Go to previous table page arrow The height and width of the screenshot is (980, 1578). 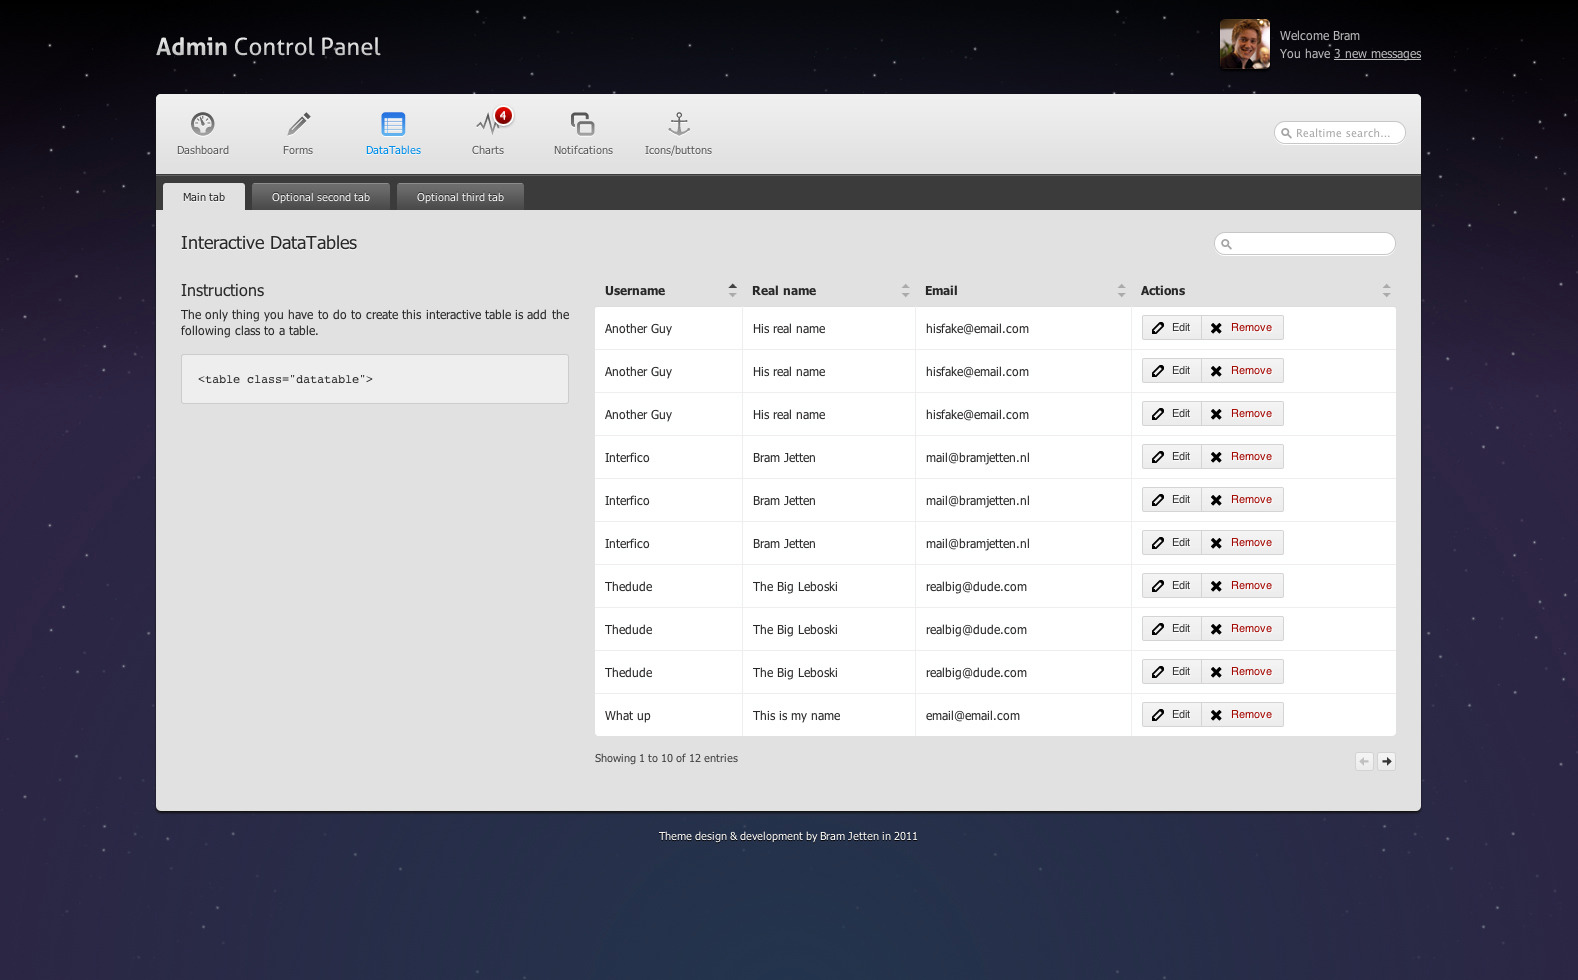click(x=1364, y=761)
